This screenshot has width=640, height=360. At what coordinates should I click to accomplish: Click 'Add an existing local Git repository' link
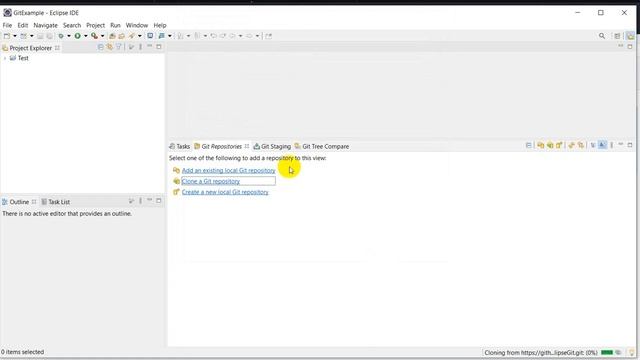coord(229,170)
